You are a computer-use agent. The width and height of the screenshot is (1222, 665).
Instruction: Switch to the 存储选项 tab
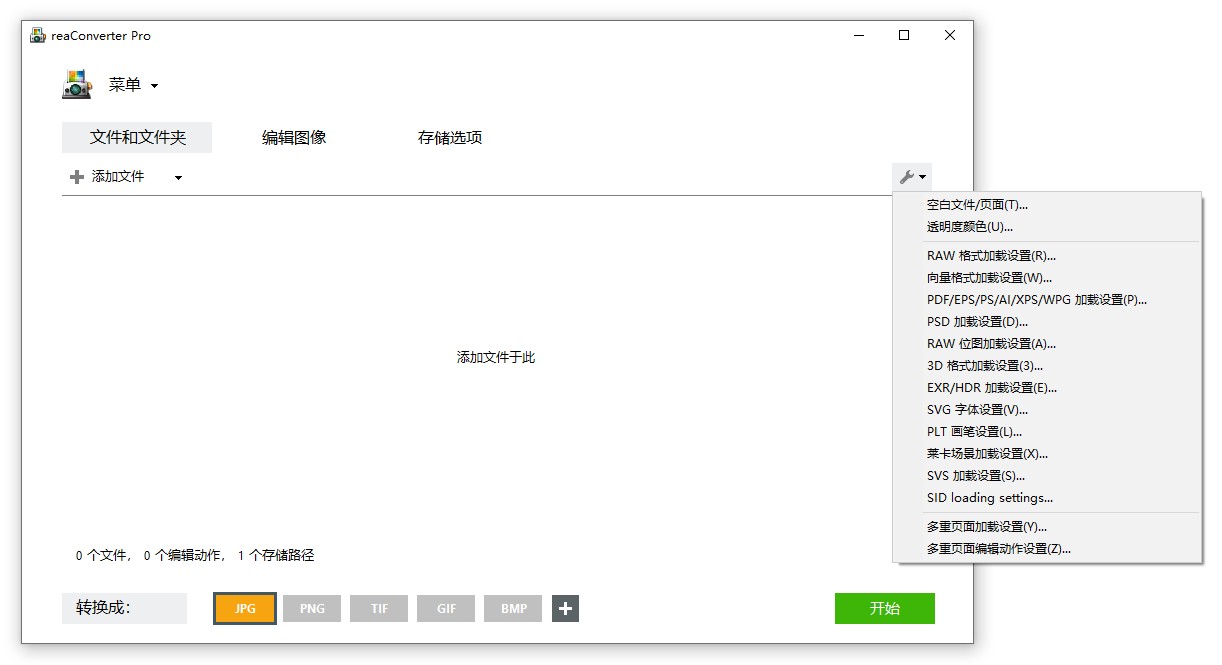click(x=450, y=138)
